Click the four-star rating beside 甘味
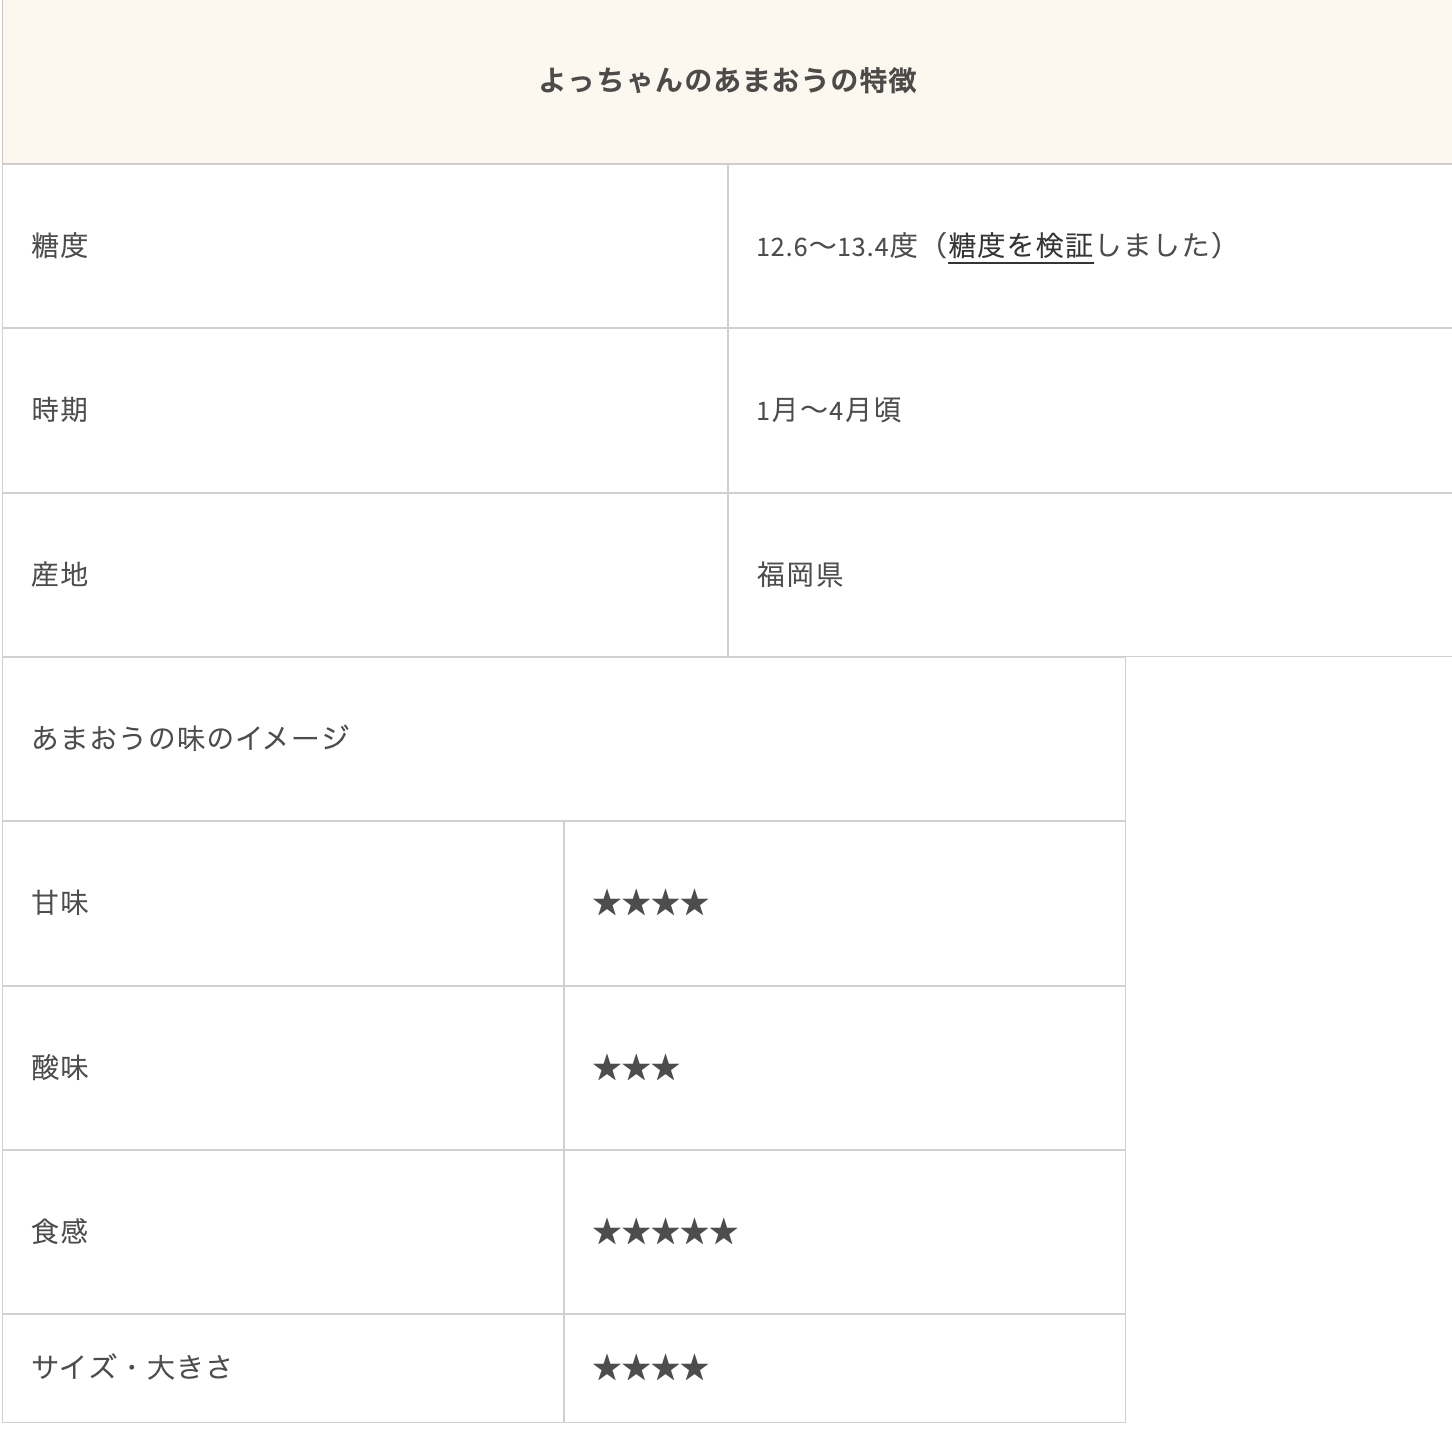 point(650,903)
